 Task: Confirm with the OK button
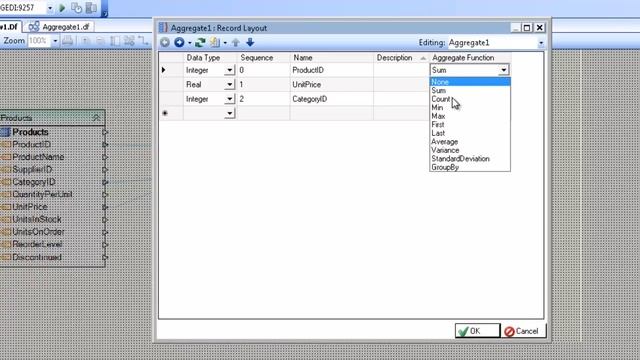tap(477, 331)
